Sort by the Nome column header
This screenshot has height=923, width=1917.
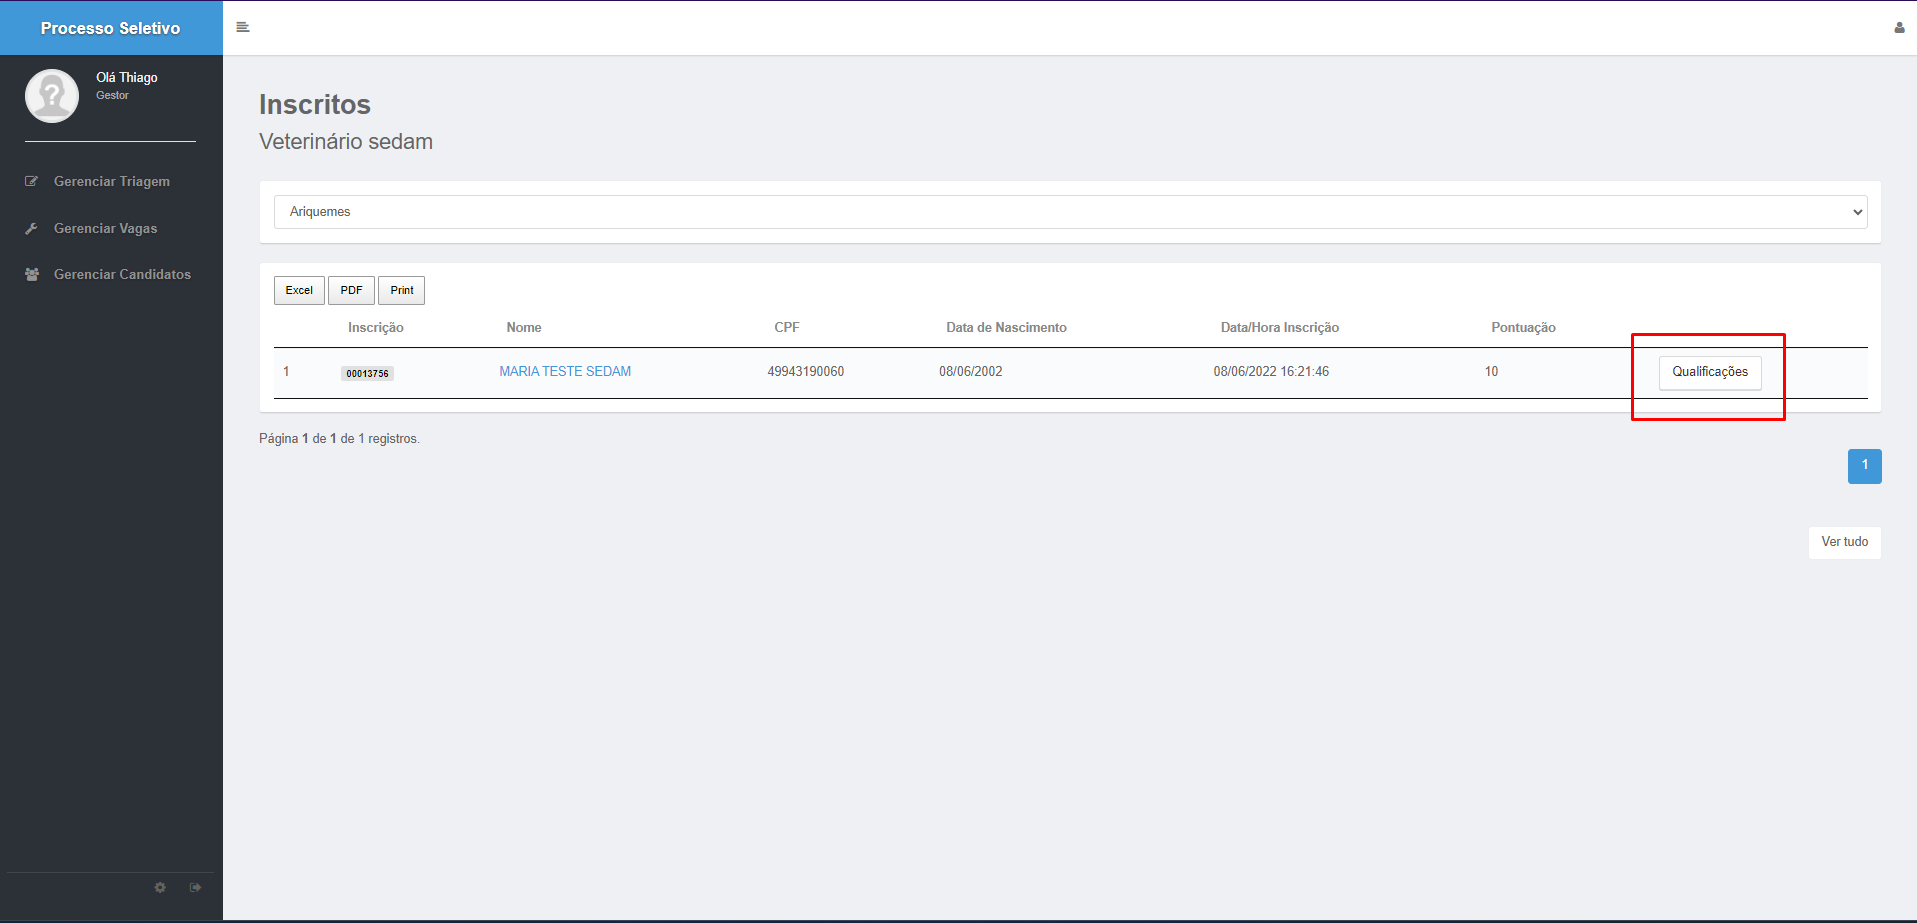[524, 327]
